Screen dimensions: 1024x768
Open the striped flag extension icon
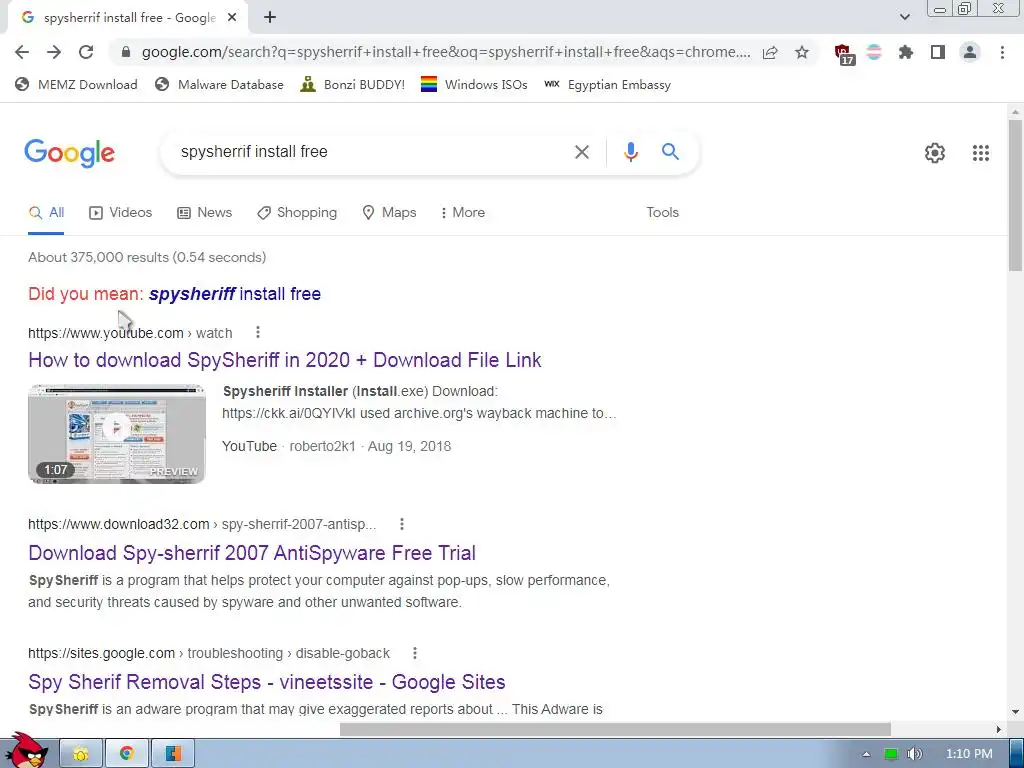click(874, 52)
